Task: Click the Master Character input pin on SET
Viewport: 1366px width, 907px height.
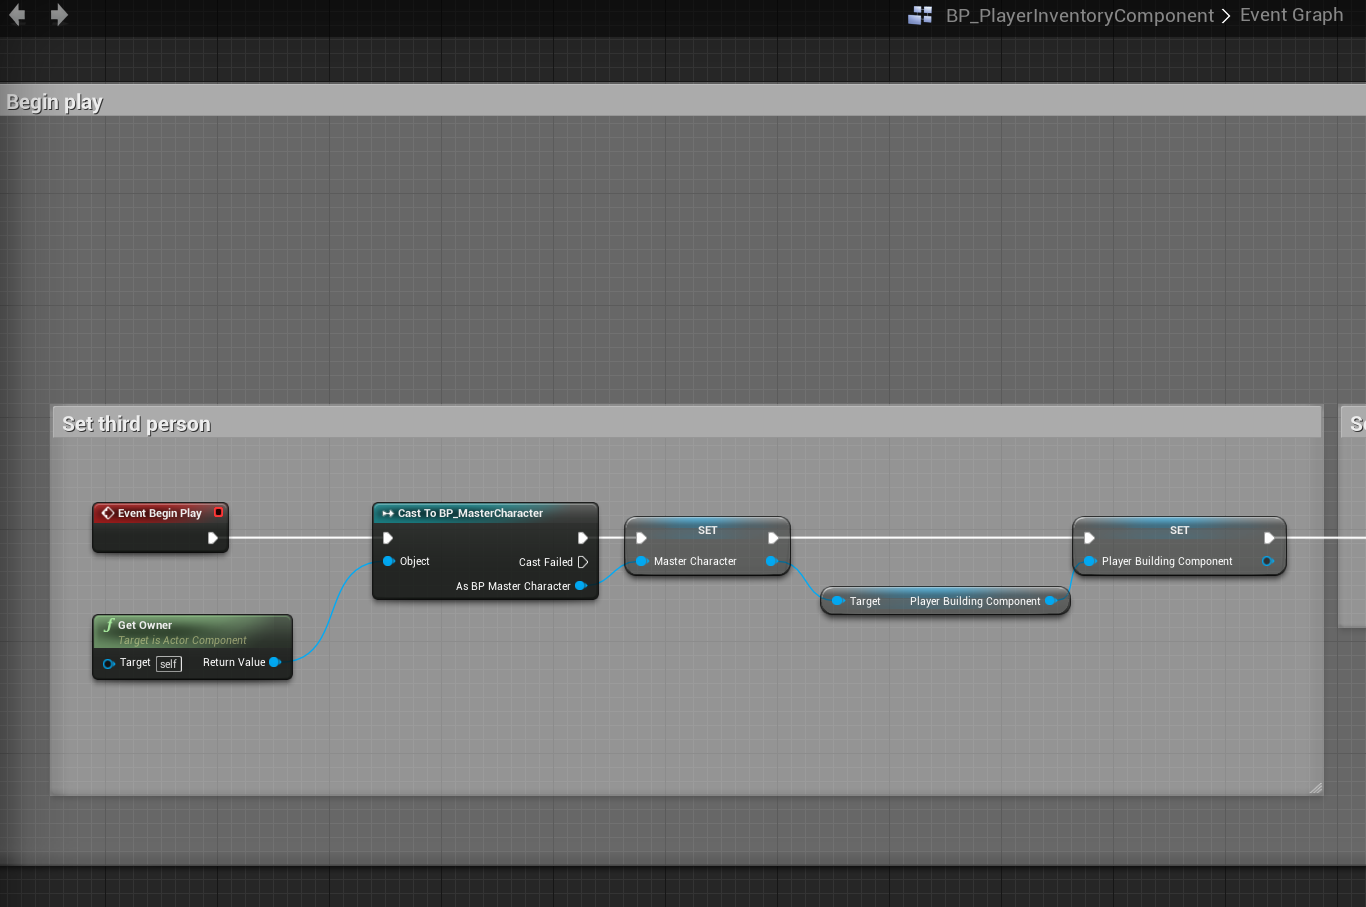Action: tap(641, 561)
